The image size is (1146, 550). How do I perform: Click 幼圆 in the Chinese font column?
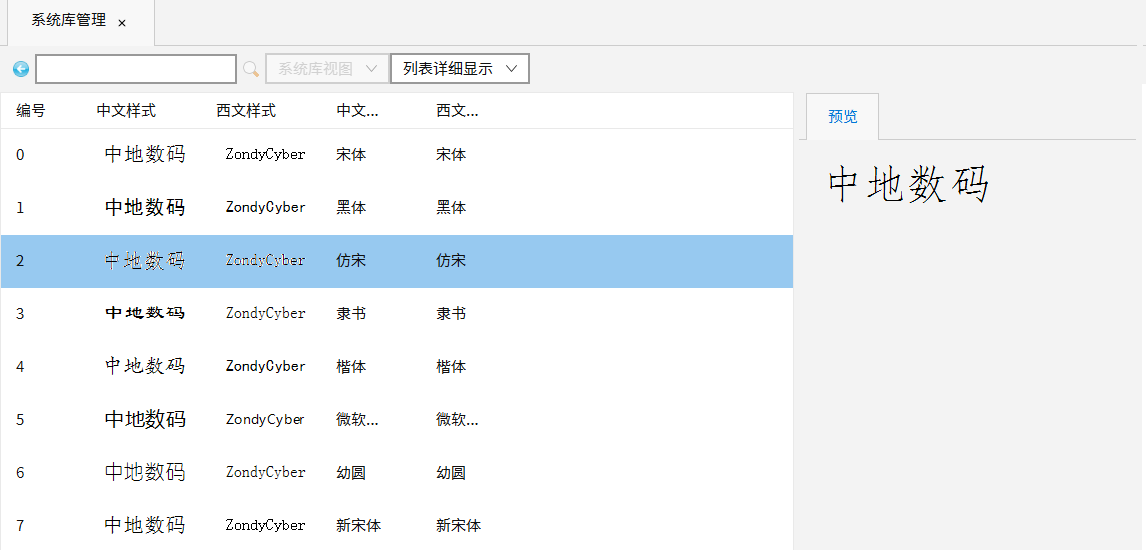point(352,473)
